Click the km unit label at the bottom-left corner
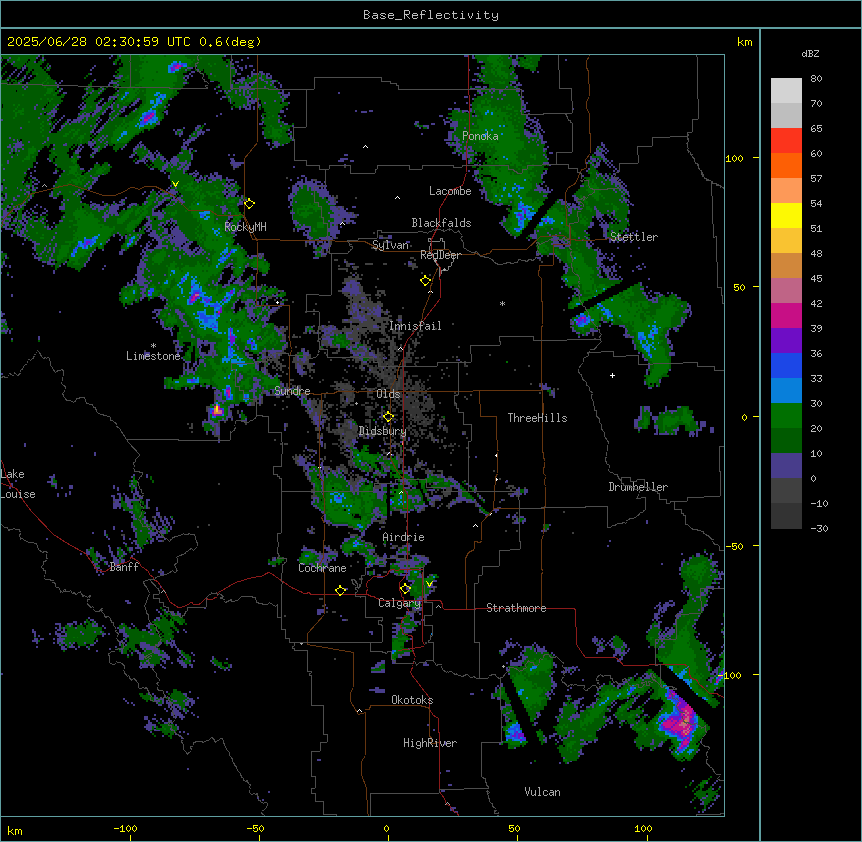Image resolution: width=862 pixels, height=842 pixels. [x=15, y=830]
